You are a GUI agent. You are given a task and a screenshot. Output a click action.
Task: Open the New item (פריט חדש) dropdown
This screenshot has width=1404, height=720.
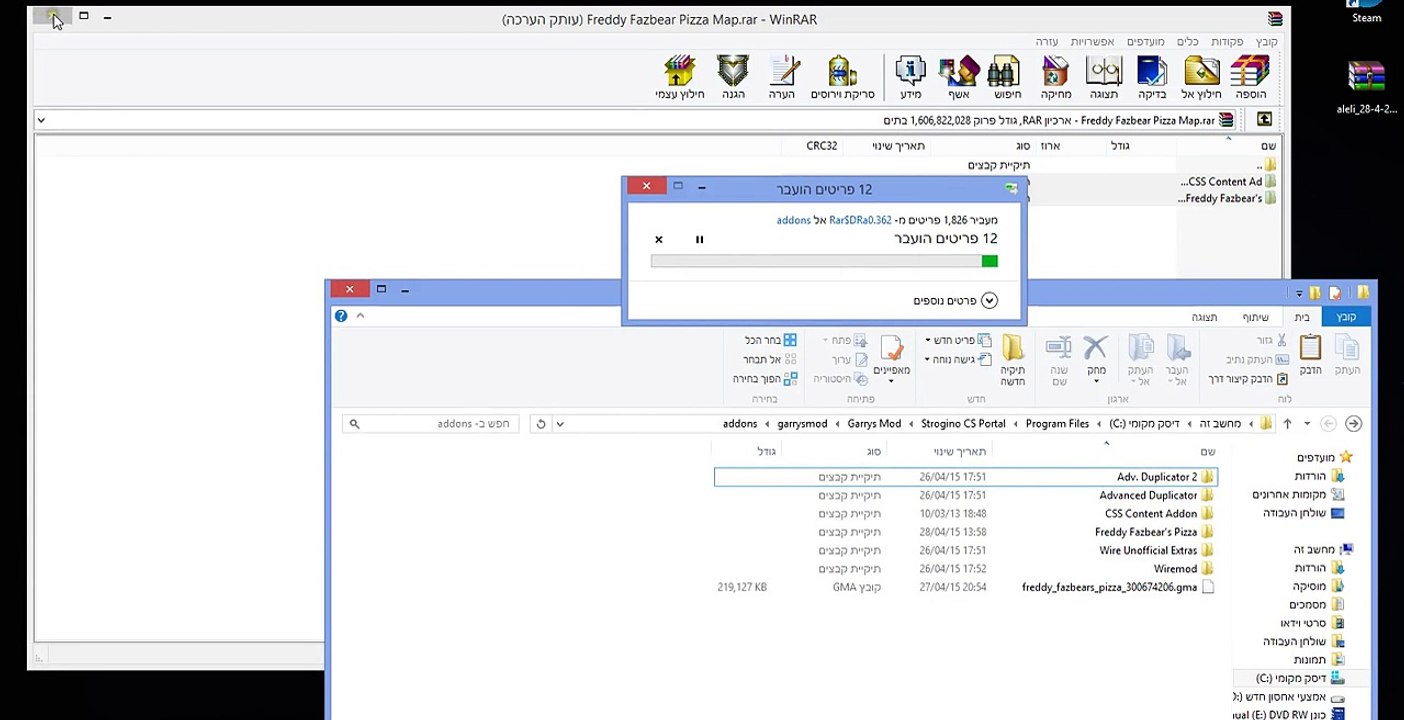pos(958,340)
